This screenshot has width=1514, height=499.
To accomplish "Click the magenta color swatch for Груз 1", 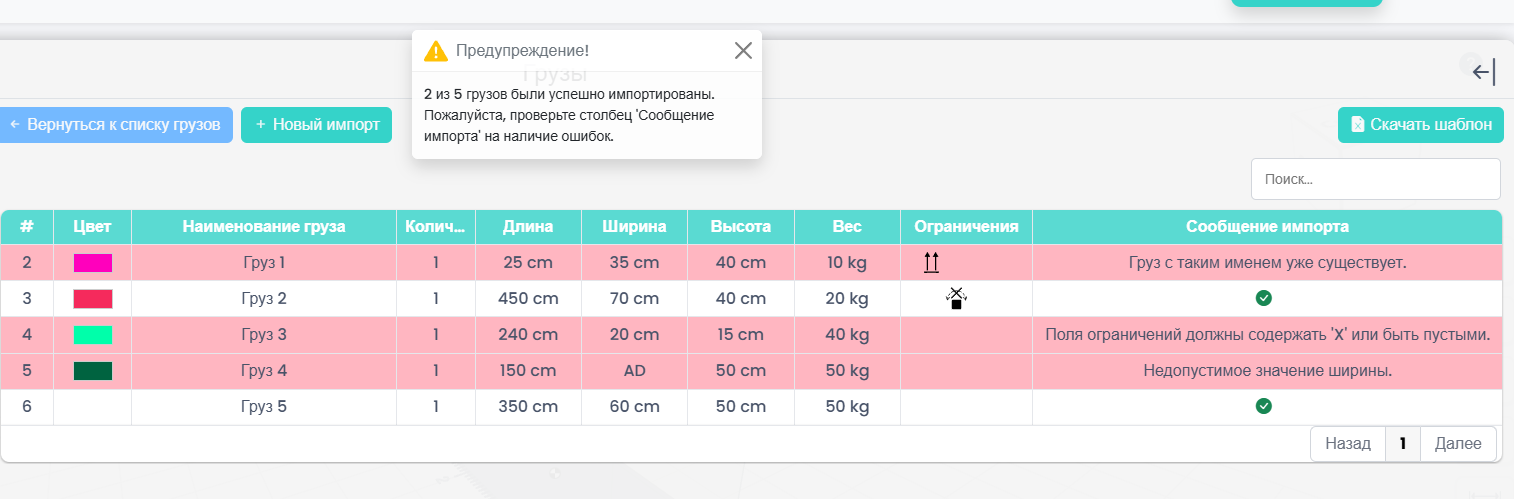I will coord(92,263).
